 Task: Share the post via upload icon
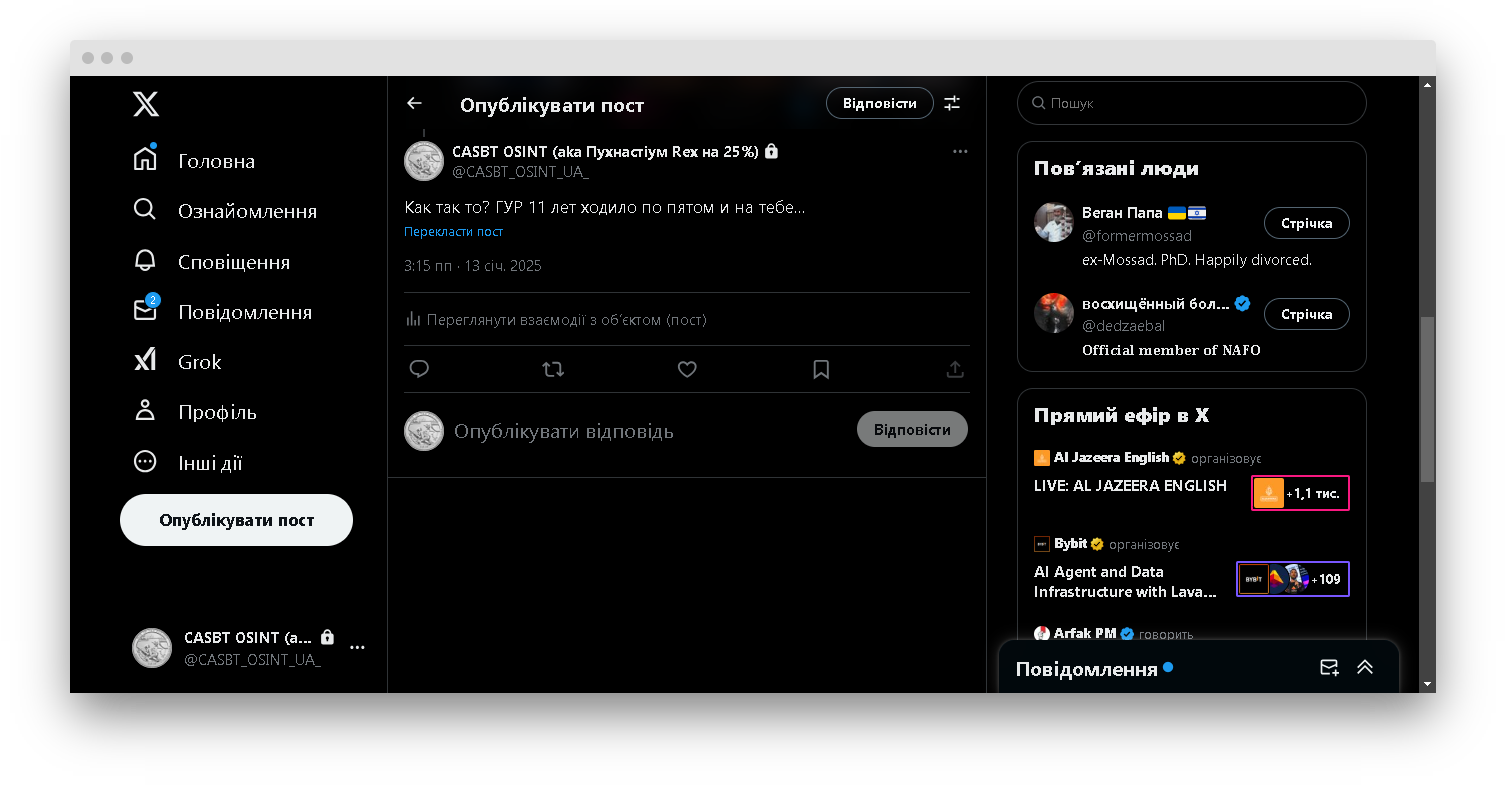[955, 369]
